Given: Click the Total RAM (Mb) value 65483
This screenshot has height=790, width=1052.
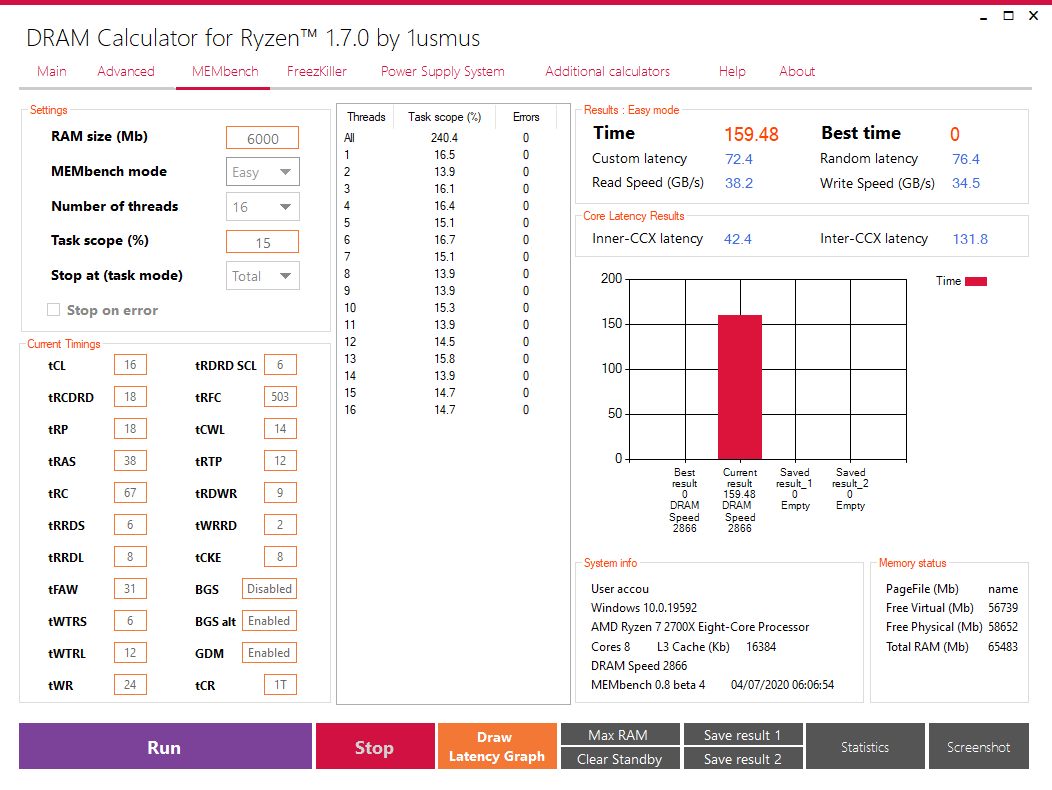Looking at the screenshot, I should click(x=1002, y=646).
